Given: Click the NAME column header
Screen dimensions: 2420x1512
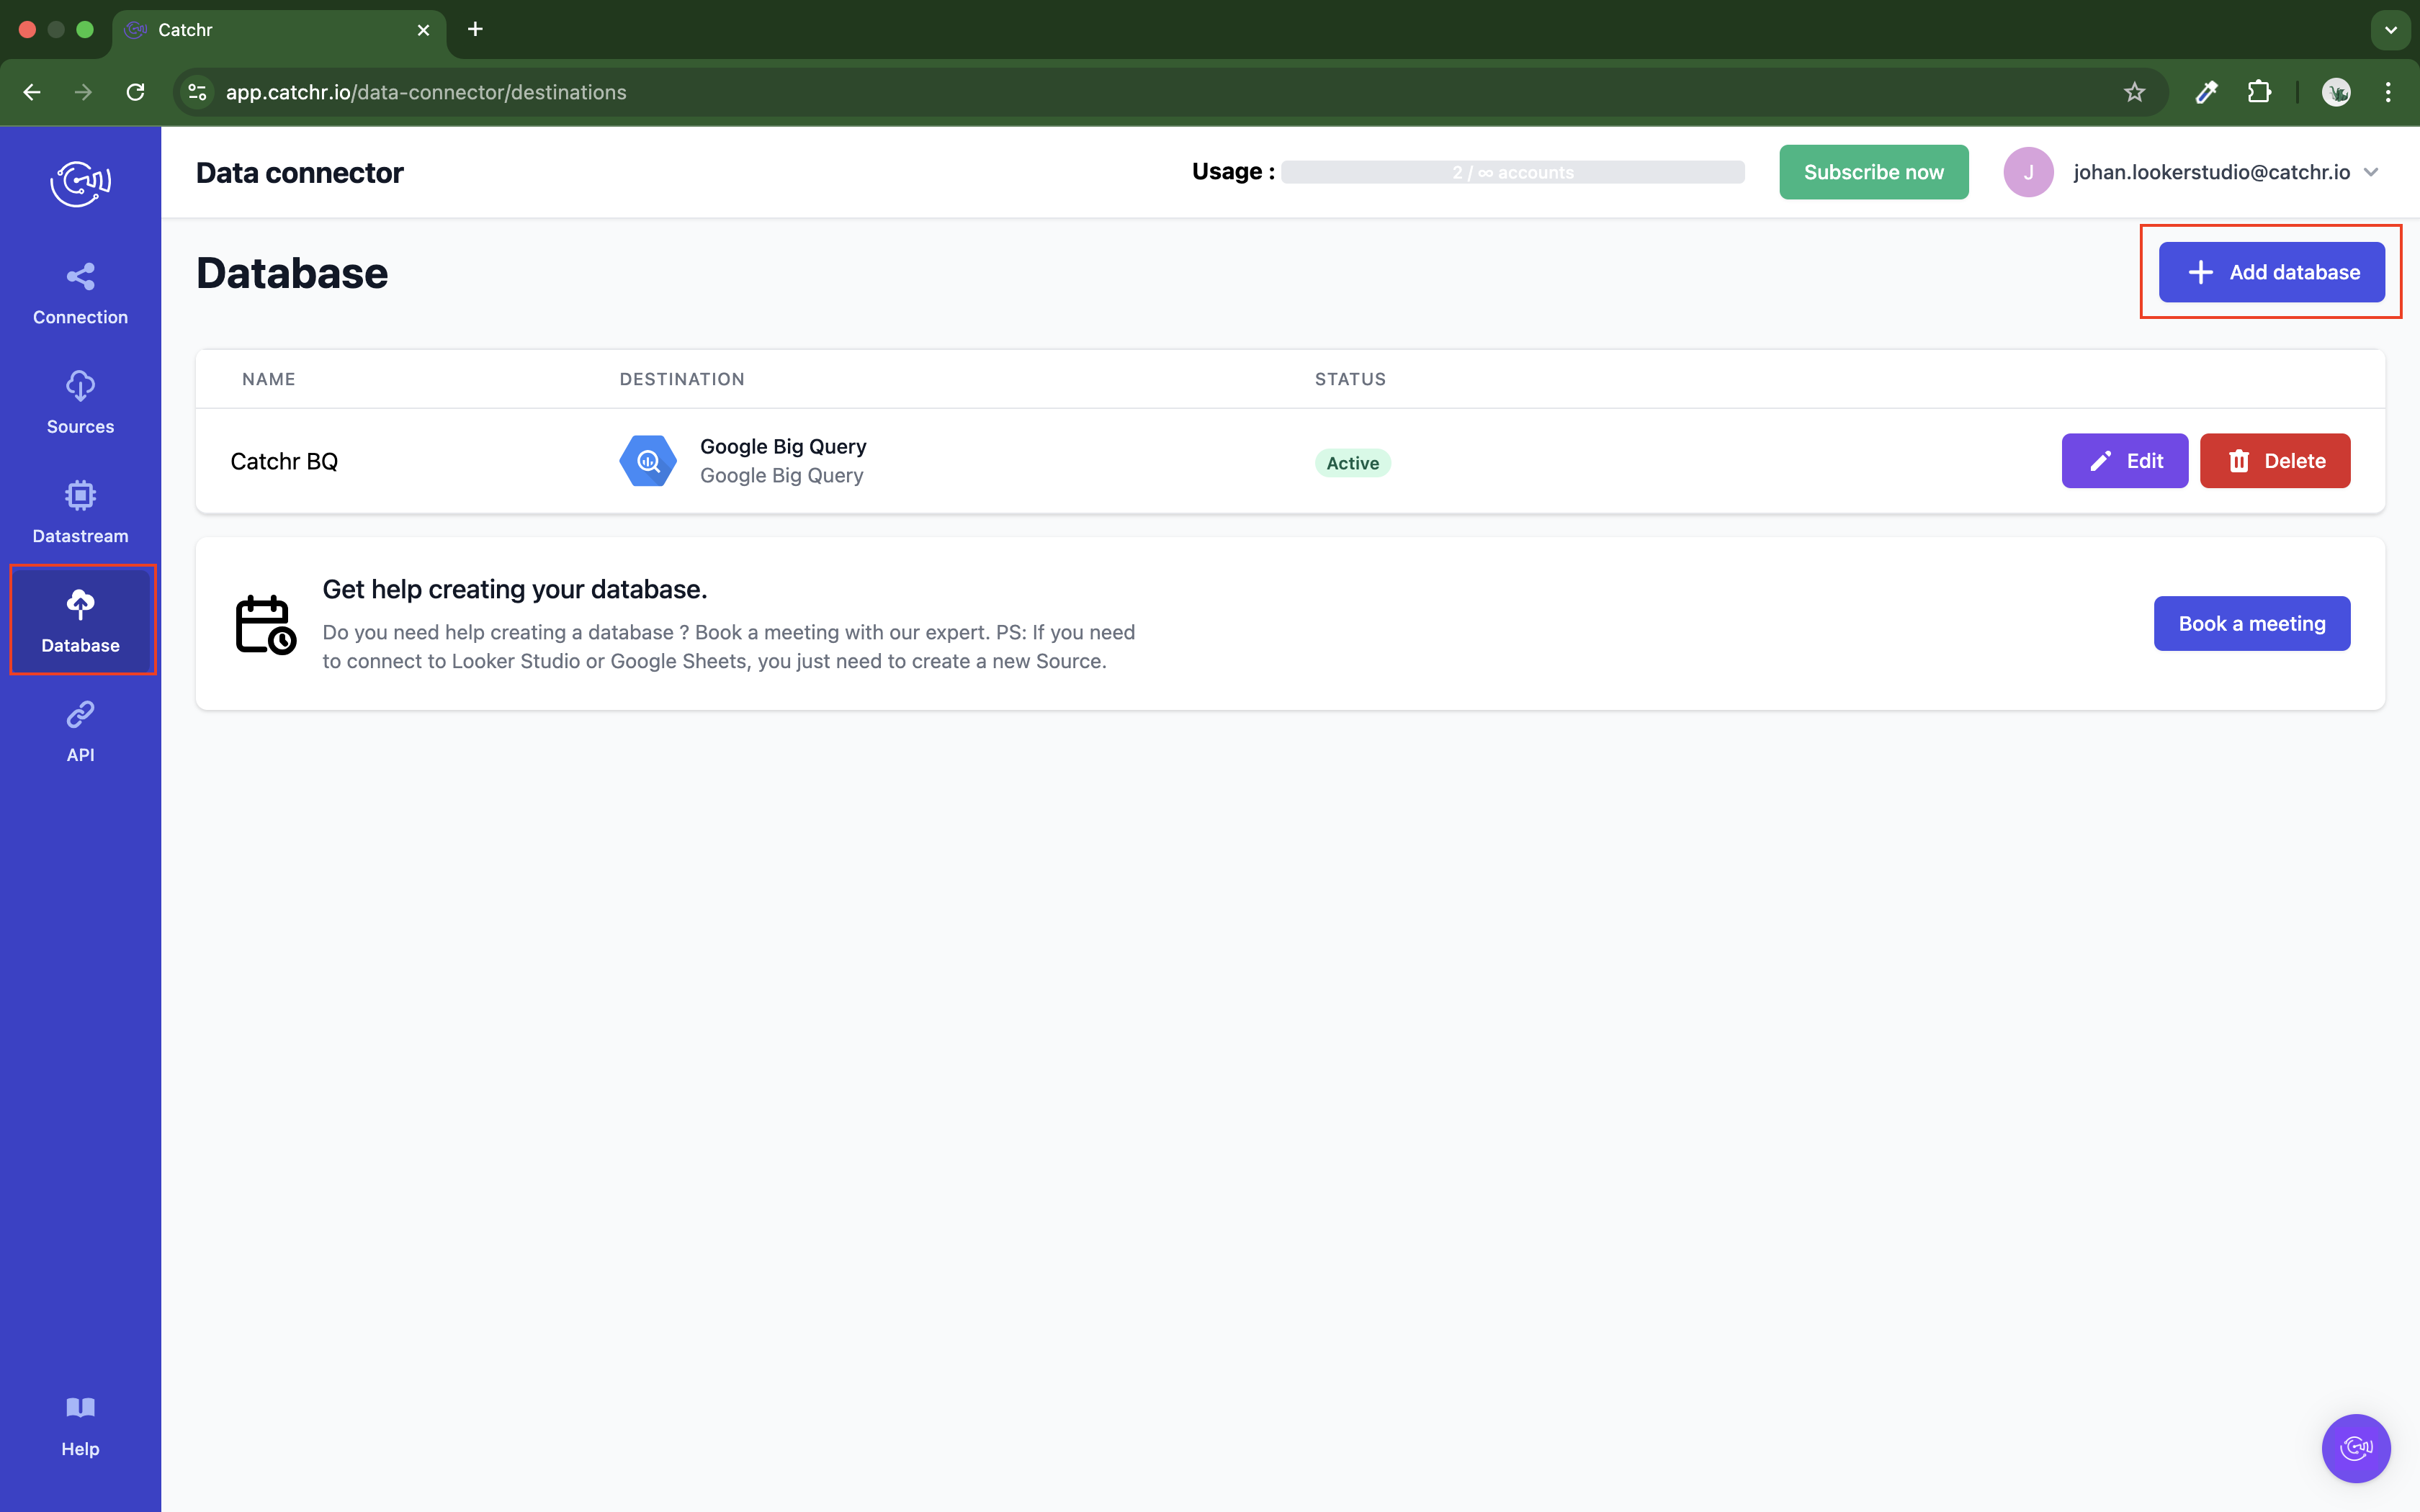Looking at the screenshot, I should click(268, 379).
